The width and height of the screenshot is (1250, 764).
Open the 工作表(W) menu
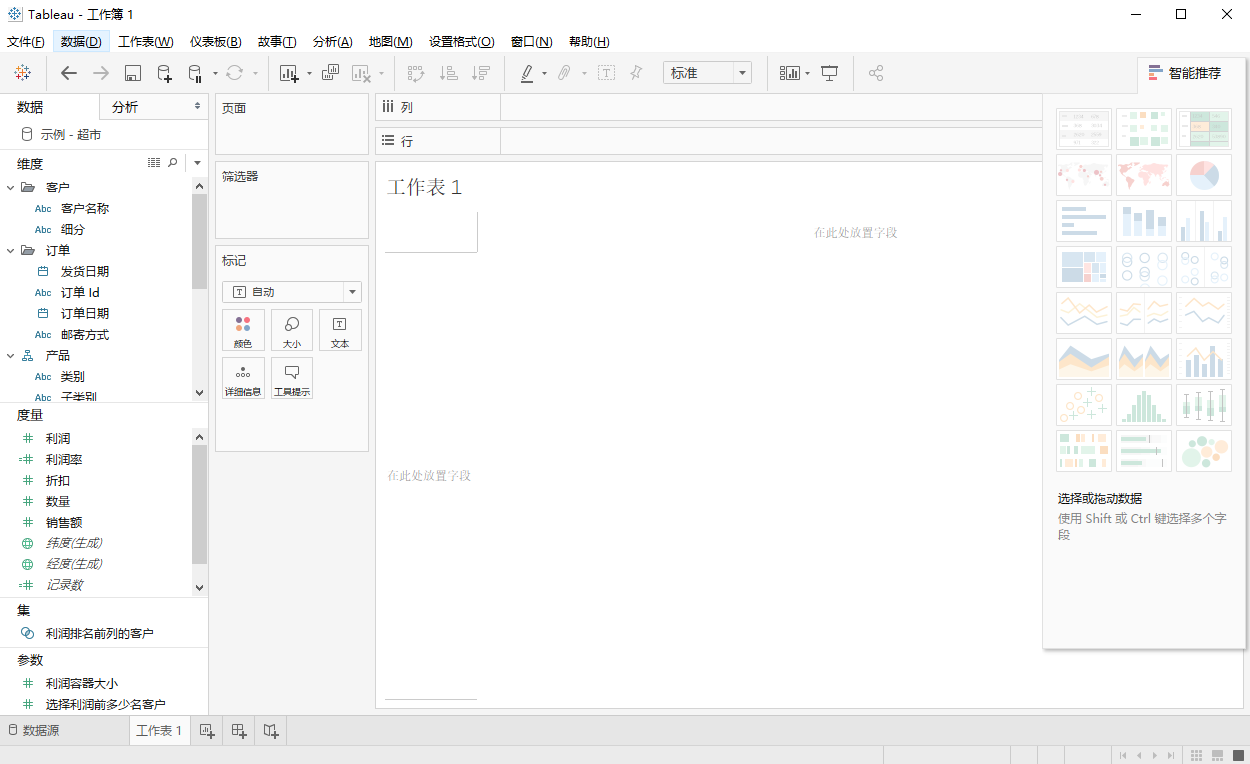coord(146,42)
